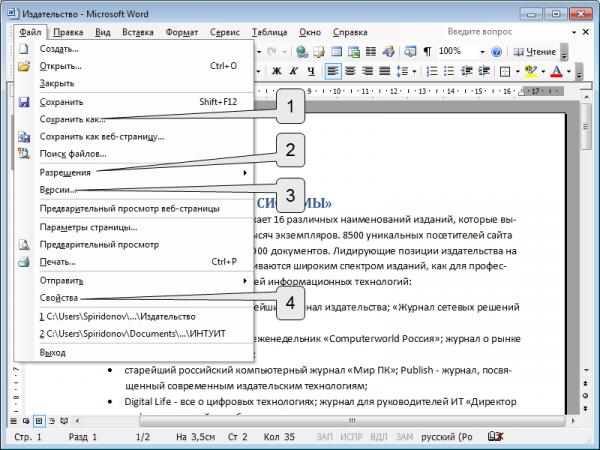Click the Введите вопрос help field
Screen dimensions: 600x450
[x=507, y=32]
